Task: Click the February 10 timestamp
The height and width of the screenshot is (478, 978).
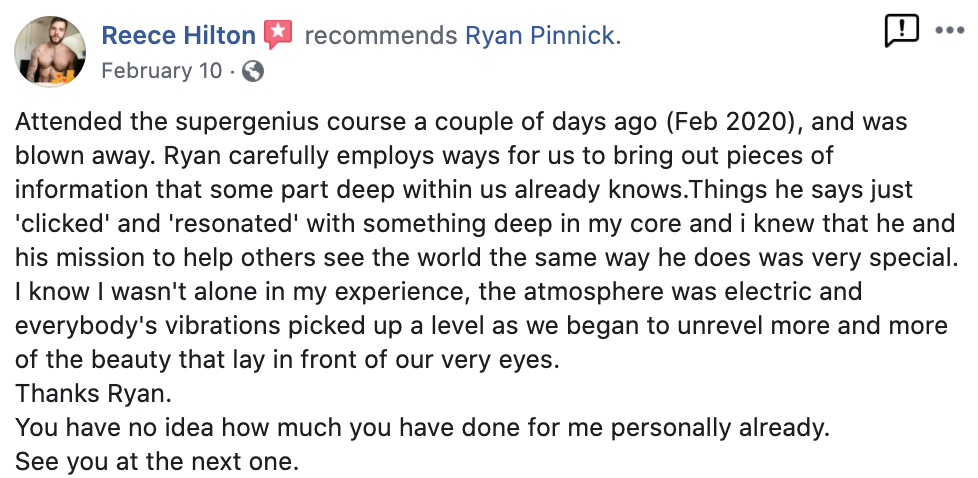Action: click(x=162, y=71)
